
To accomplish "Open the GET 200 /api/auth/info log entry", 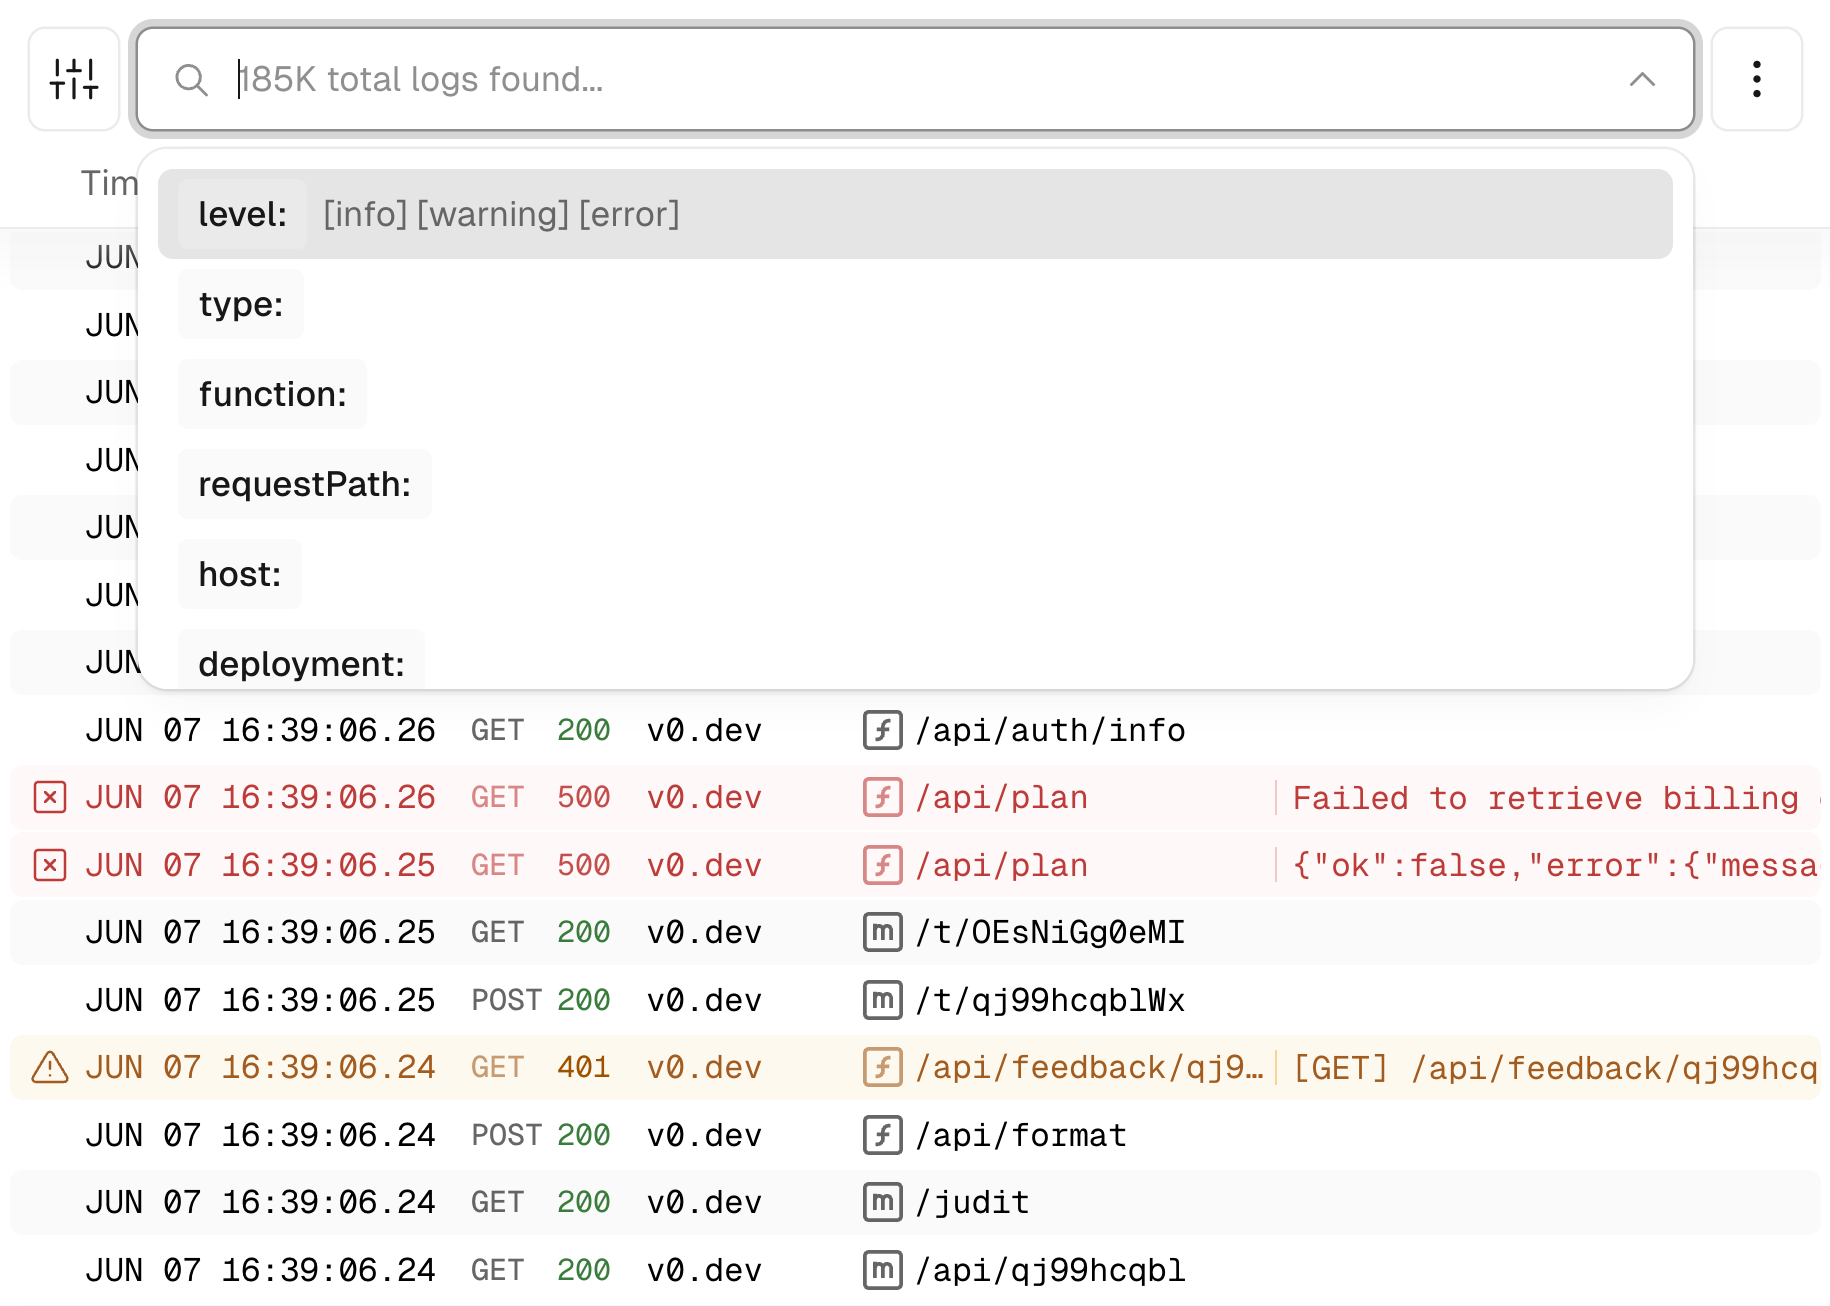I will click(x=1050, y=730).
